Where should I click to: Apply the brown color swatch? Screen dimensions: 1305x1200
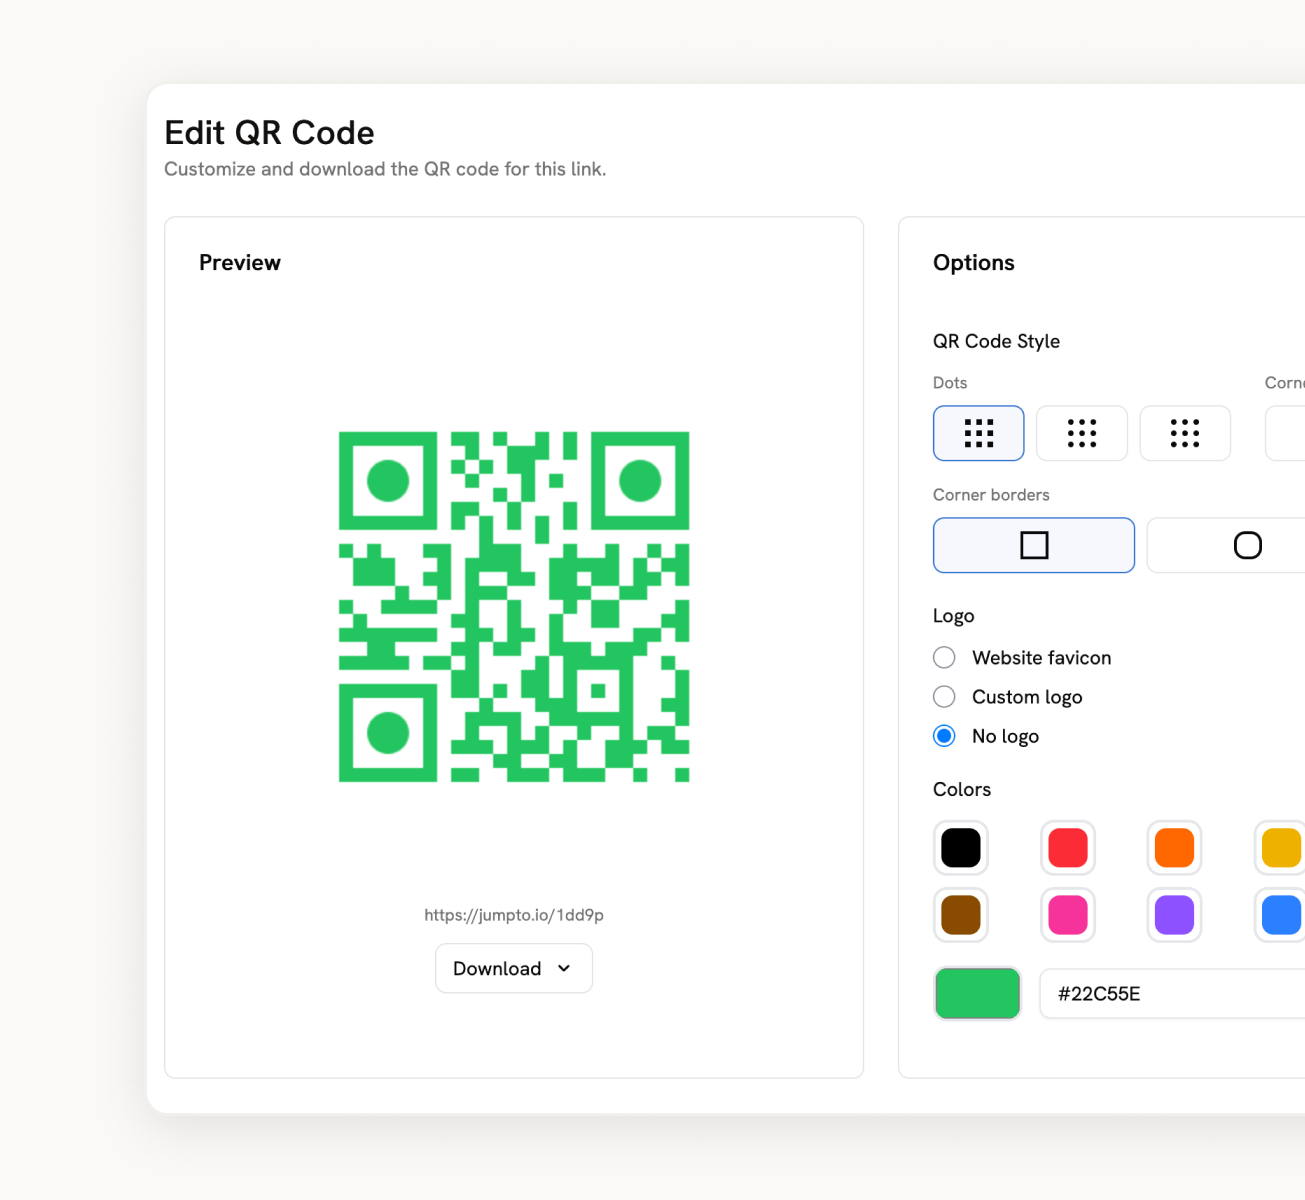click(961, 915)
